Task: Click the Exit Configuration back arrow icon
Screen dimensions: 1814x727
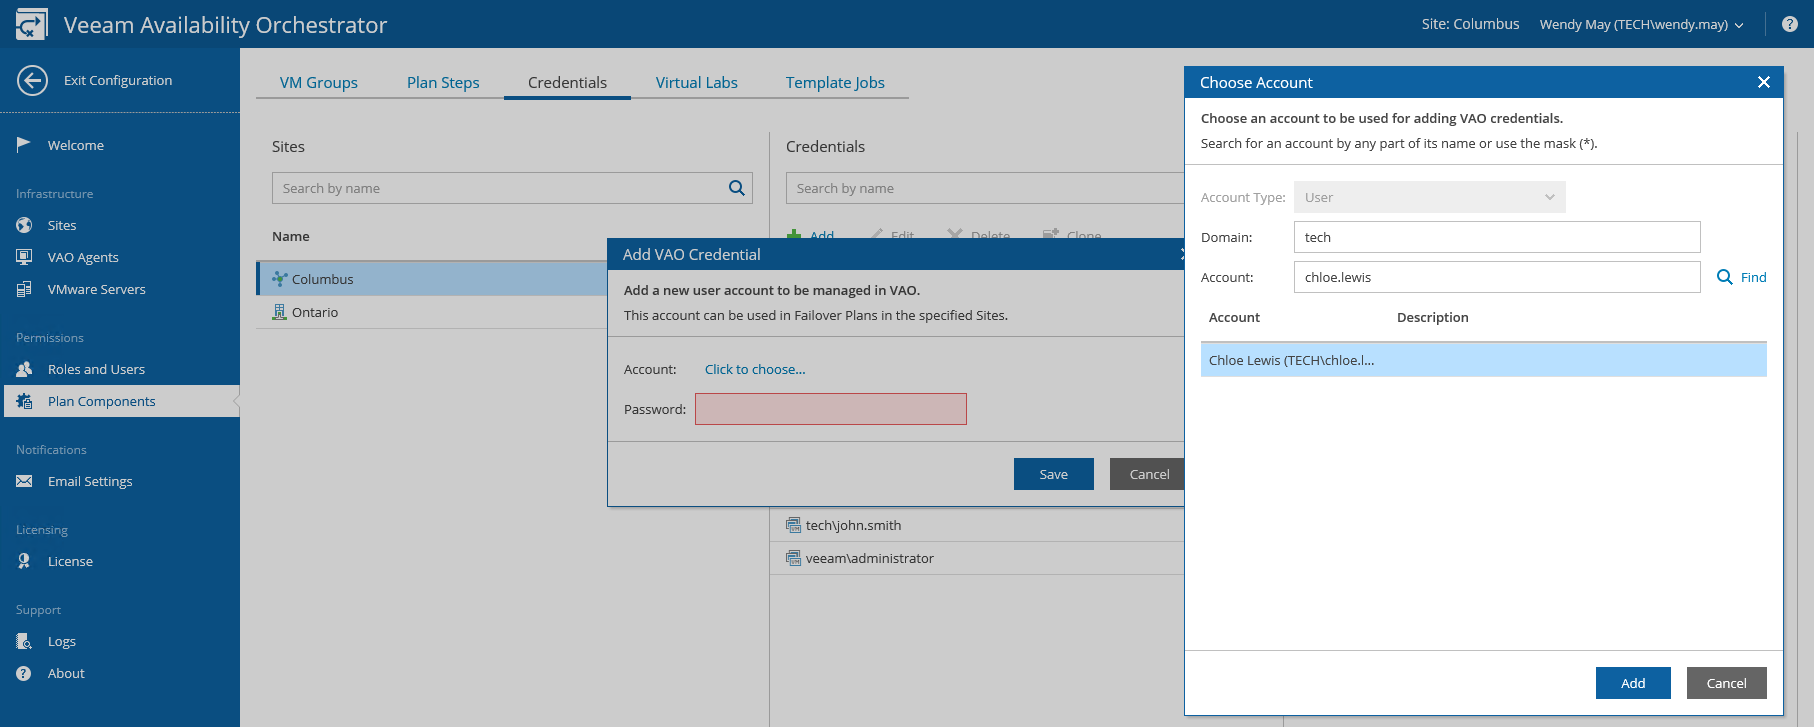Action: click(x=32, y=80)
